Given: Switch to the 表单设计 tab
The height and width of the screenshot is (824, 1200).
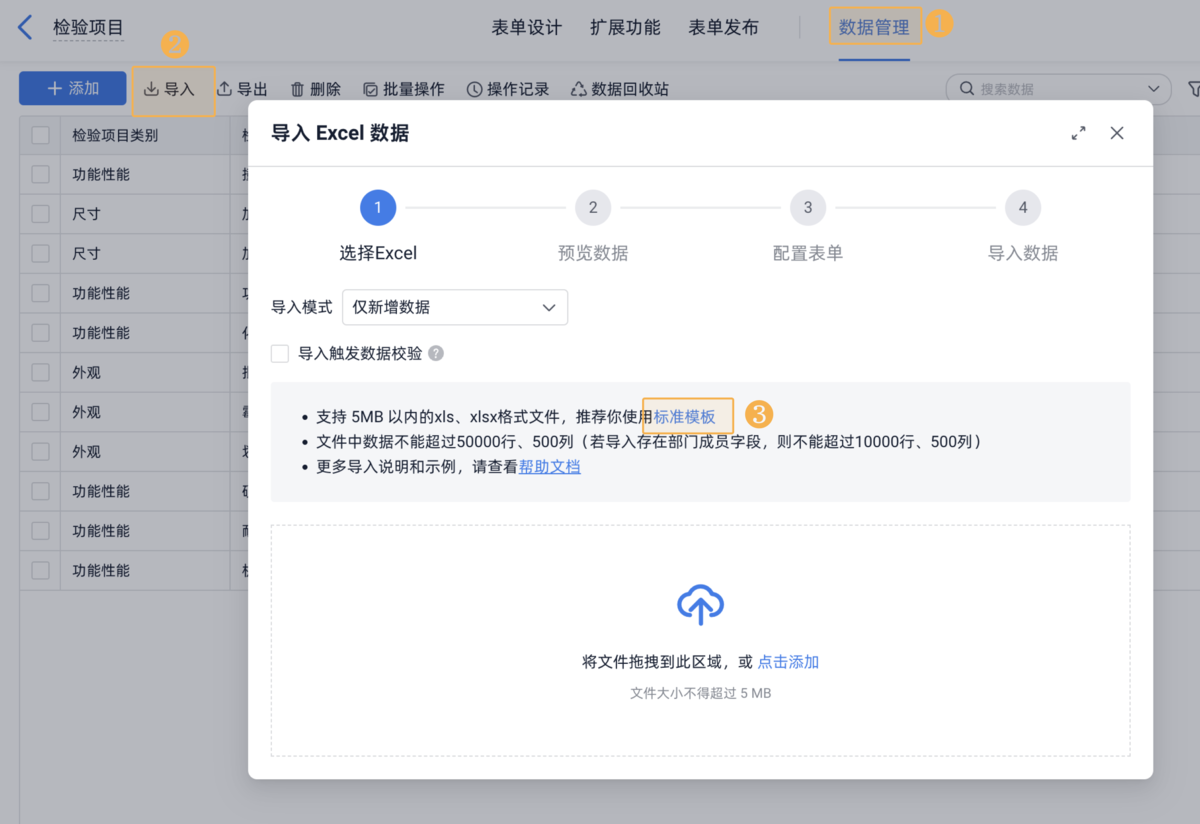Looking at the screenshot, I should pos(526,28).
